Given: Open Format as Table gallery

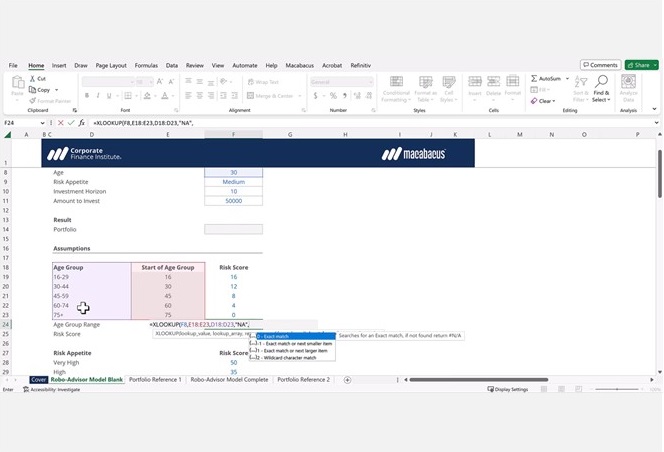Looking at the screenshot, I should click(425, 89).
